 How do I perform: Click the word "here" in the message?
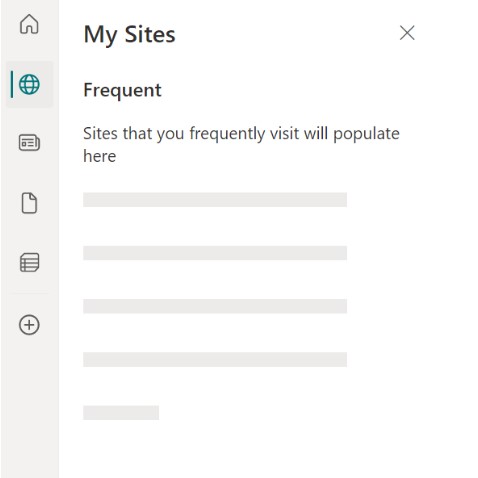tap(100, 156)
